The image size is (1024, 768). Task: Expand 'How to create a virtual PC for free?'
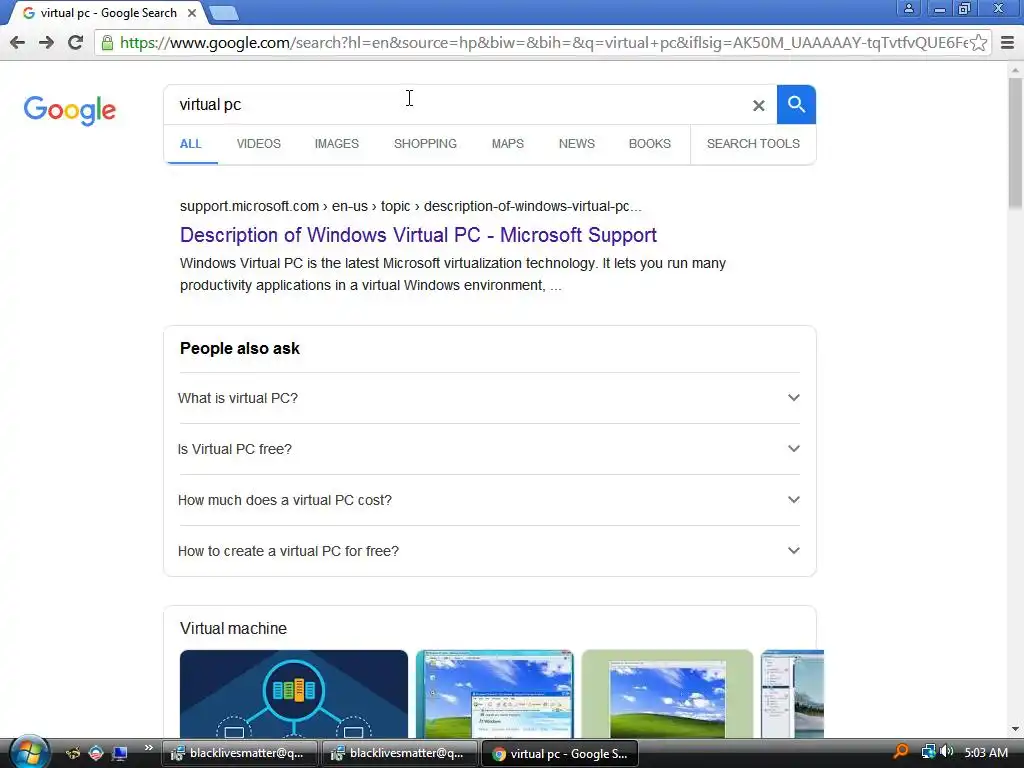(489, 551)
